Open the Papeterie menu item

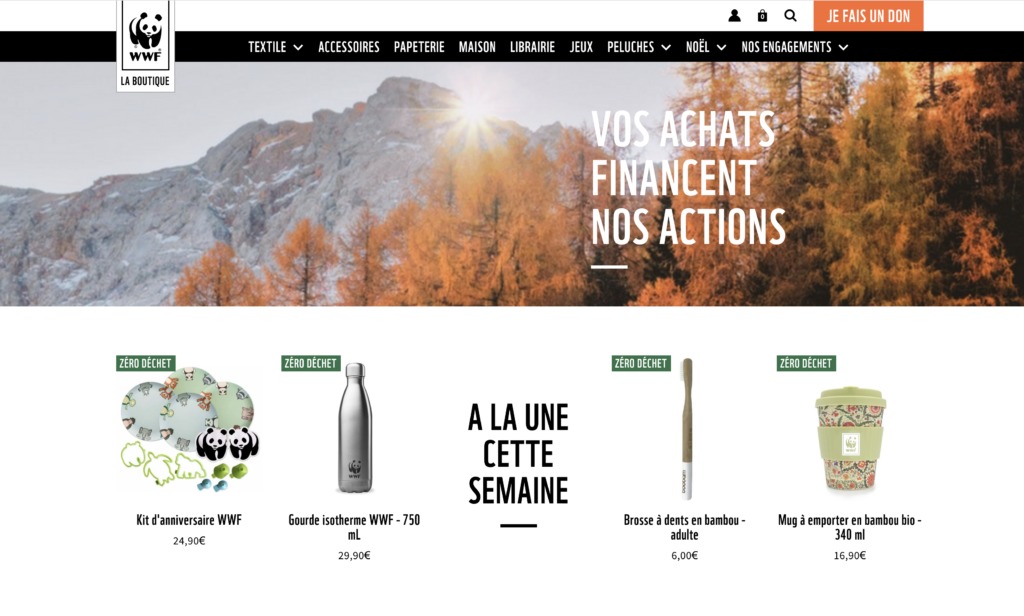click(419, 47)
